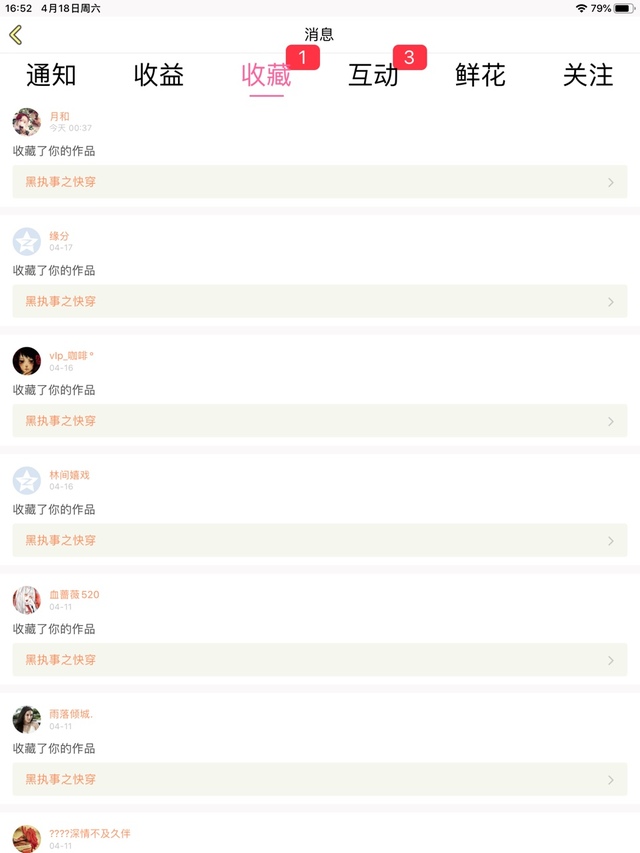
Task: Open vip_咖啡's avatar picture
Action: [27, 361]
